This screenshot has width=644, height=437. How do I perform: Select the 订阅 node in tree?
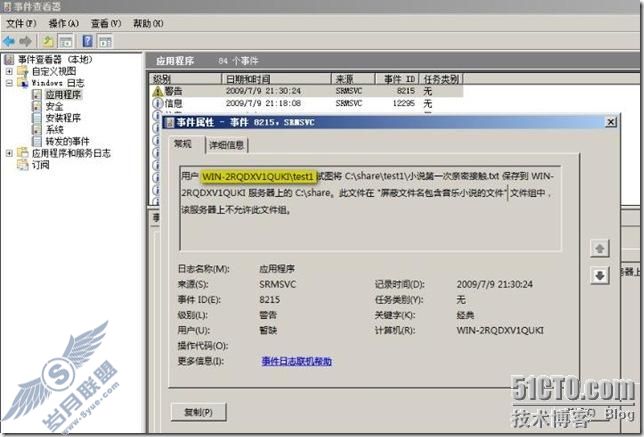(41, 165)
